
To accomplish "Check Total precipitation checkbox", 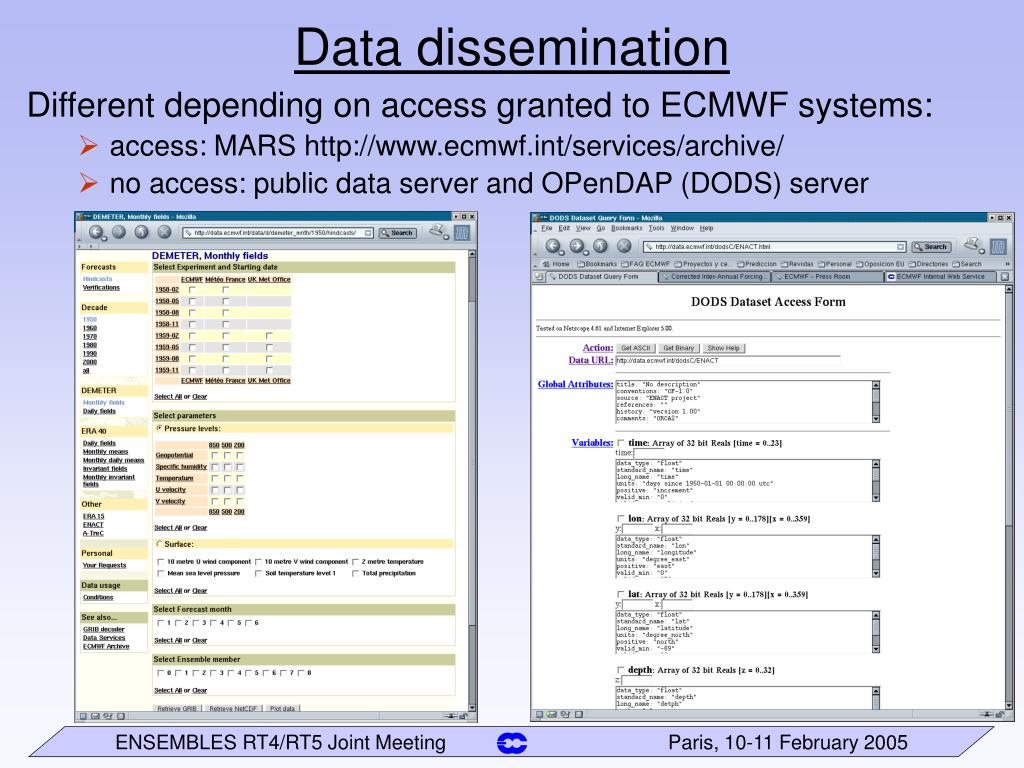I will point(355,573).
